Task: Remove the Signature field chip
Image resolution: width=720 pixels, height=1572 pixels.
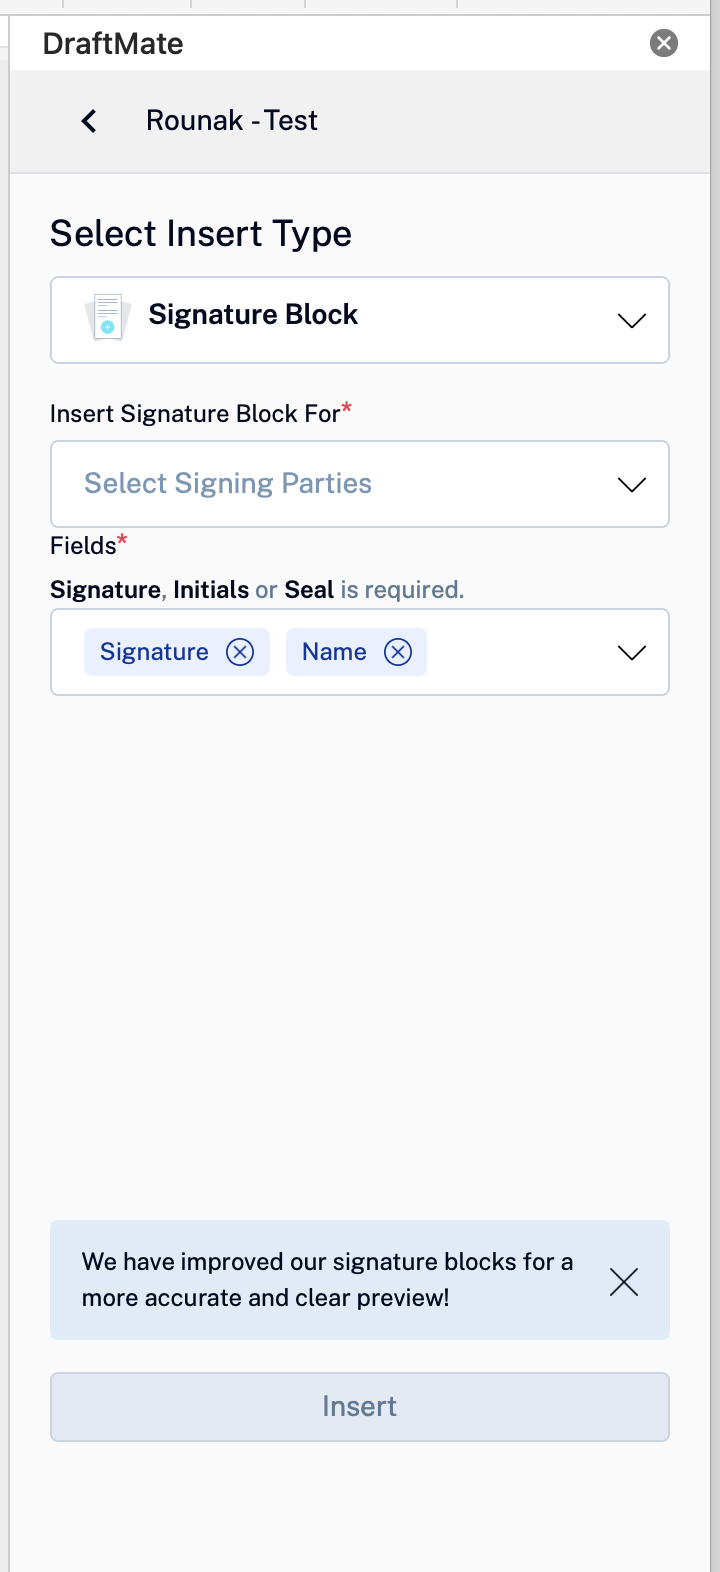Action: [x=240, y=652]
